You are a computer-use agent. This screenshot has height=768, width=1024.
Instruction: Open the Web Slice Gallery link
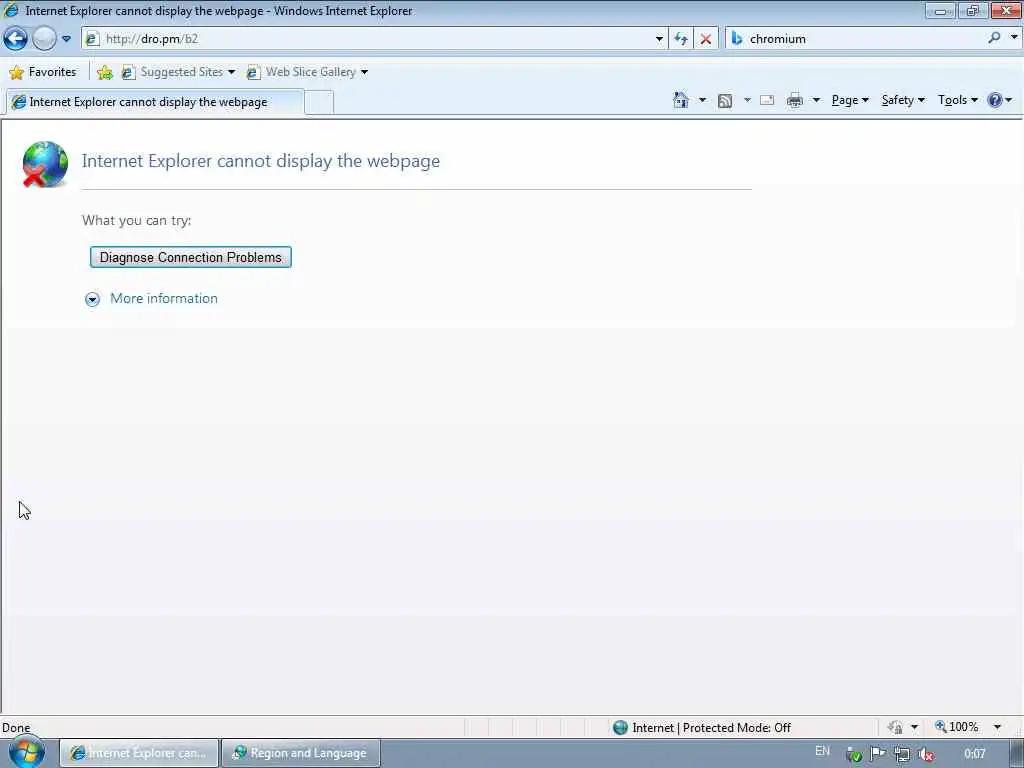301,72
